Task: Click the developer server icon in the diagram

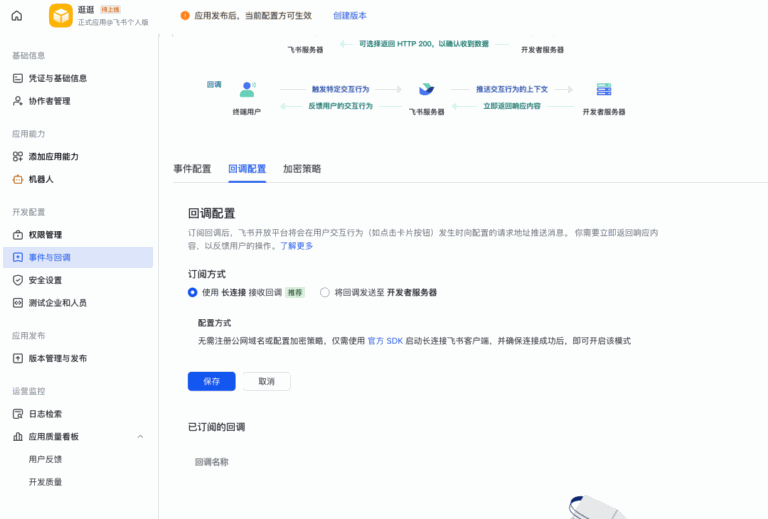Action: tap(604, 89)
